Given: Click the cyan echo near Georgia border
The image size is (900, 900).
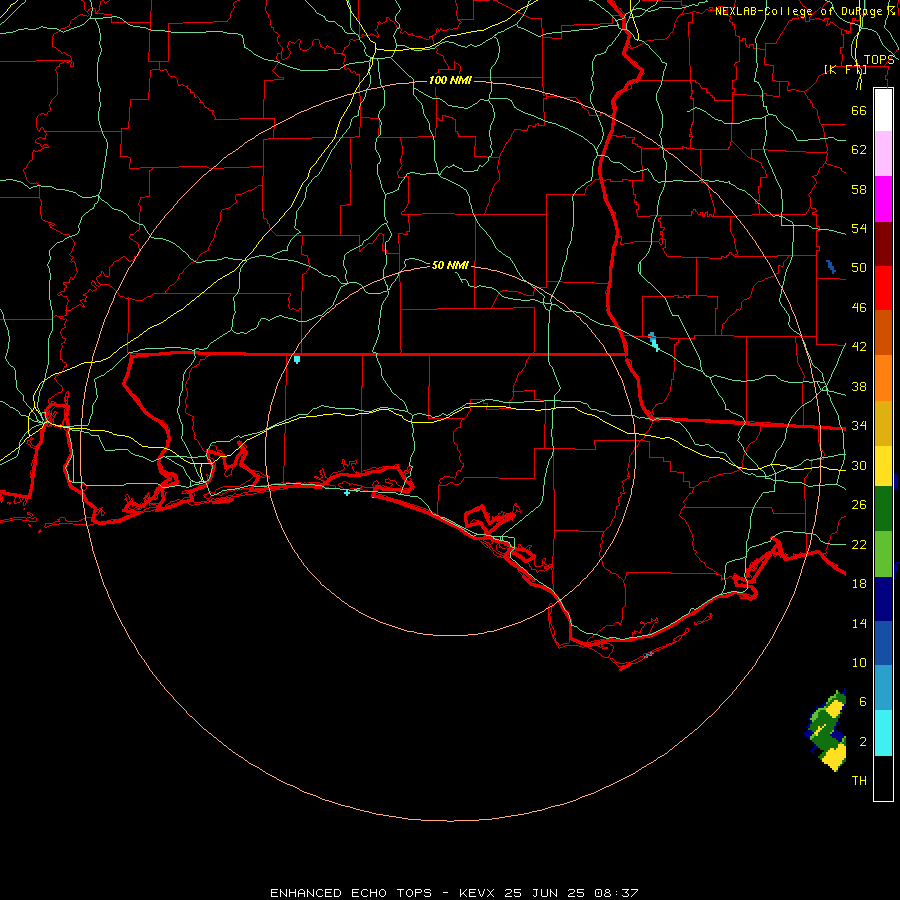Looking at the screenshot, I should [654, 342].
